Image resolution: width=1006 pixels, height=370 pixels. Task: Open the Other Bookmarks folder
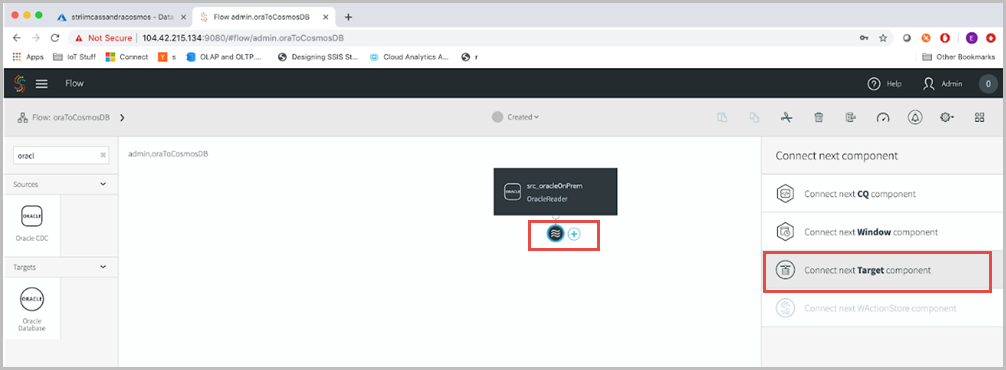point(958,56)
